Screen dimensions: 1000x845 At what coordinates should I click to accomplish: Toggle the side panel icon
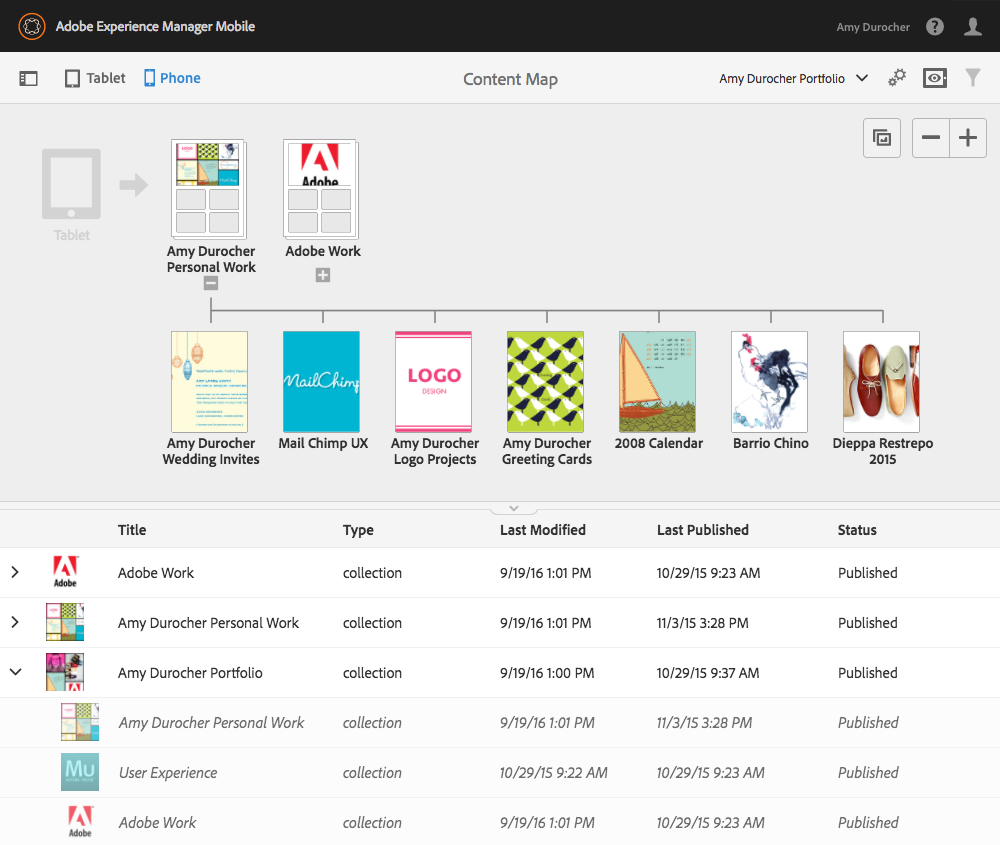(29, 78)
